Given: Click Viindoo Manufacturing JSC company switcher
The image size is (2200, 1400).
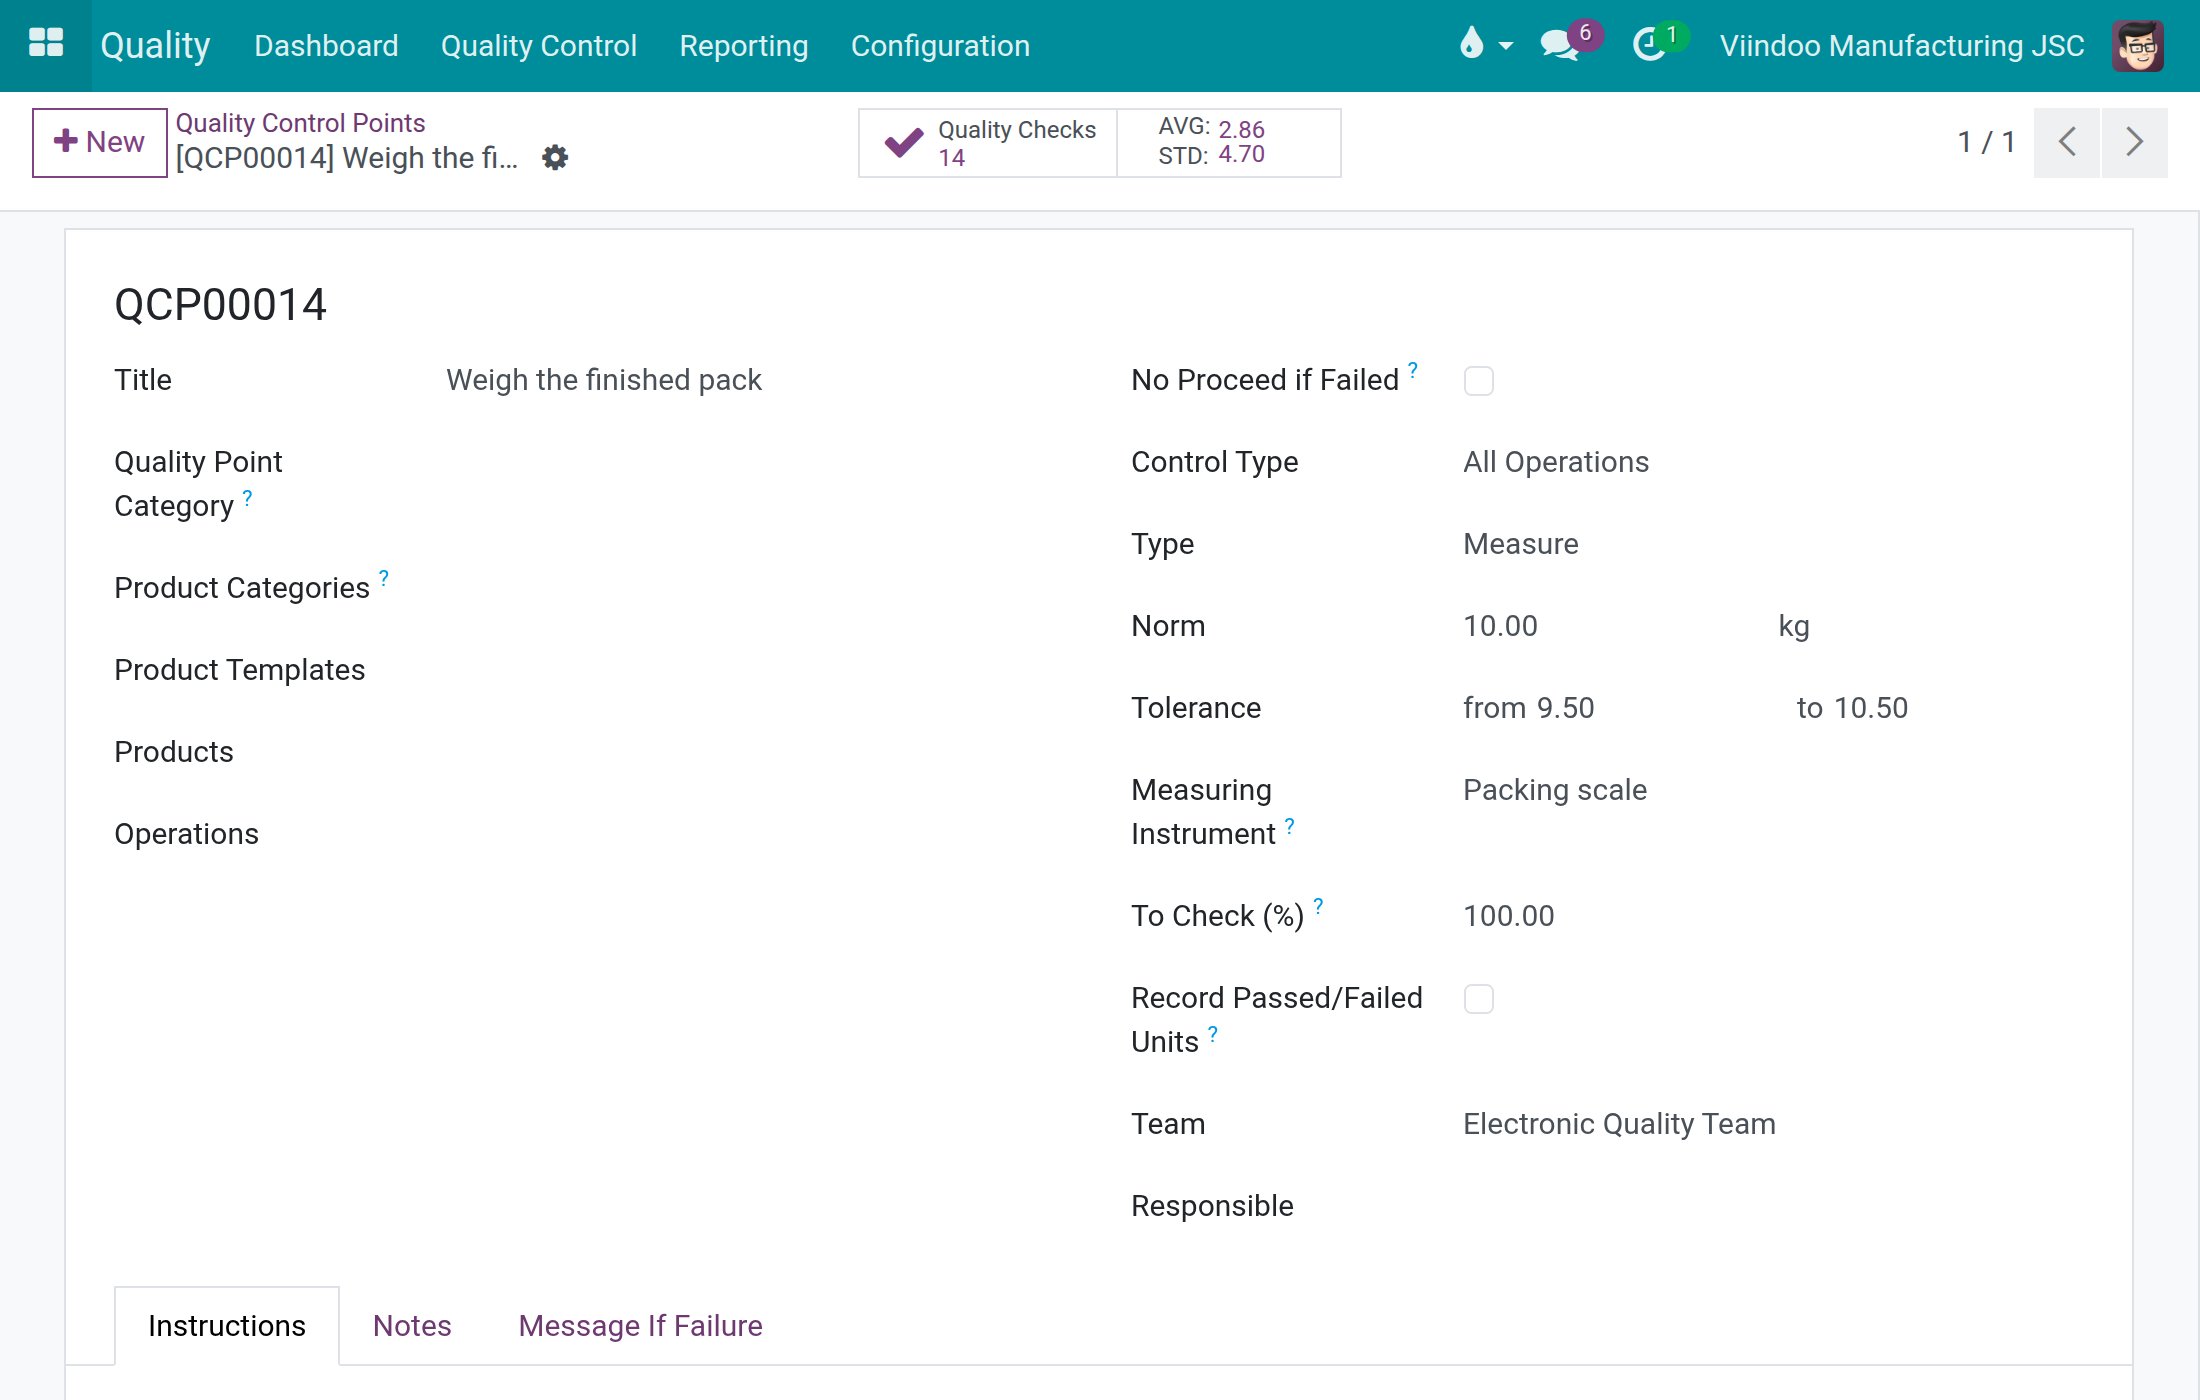Looking at the screenshot, I should [x=1901, y=46].
